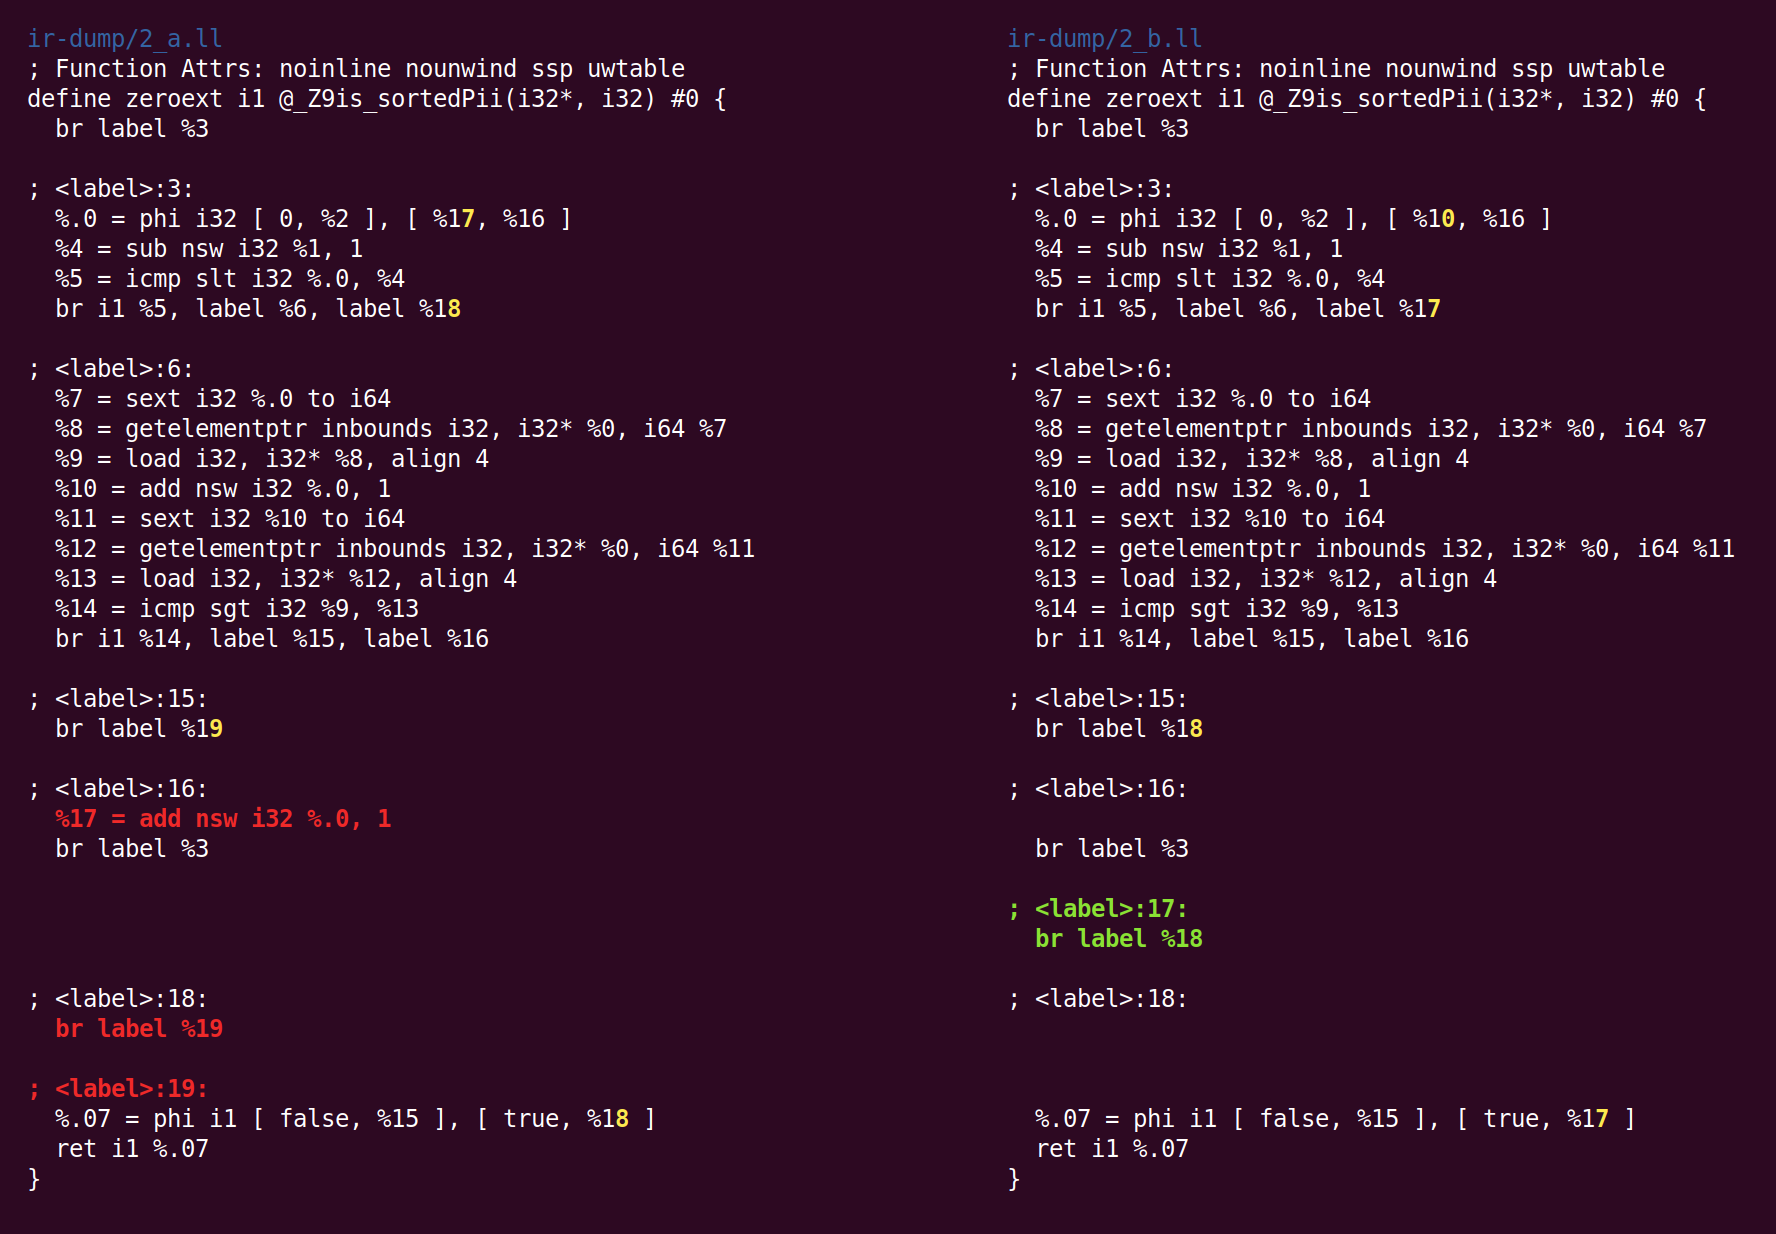Click the '; Function Attrs' comment in 2_b.ll

pyautogui.click(x=1336, y=69)
